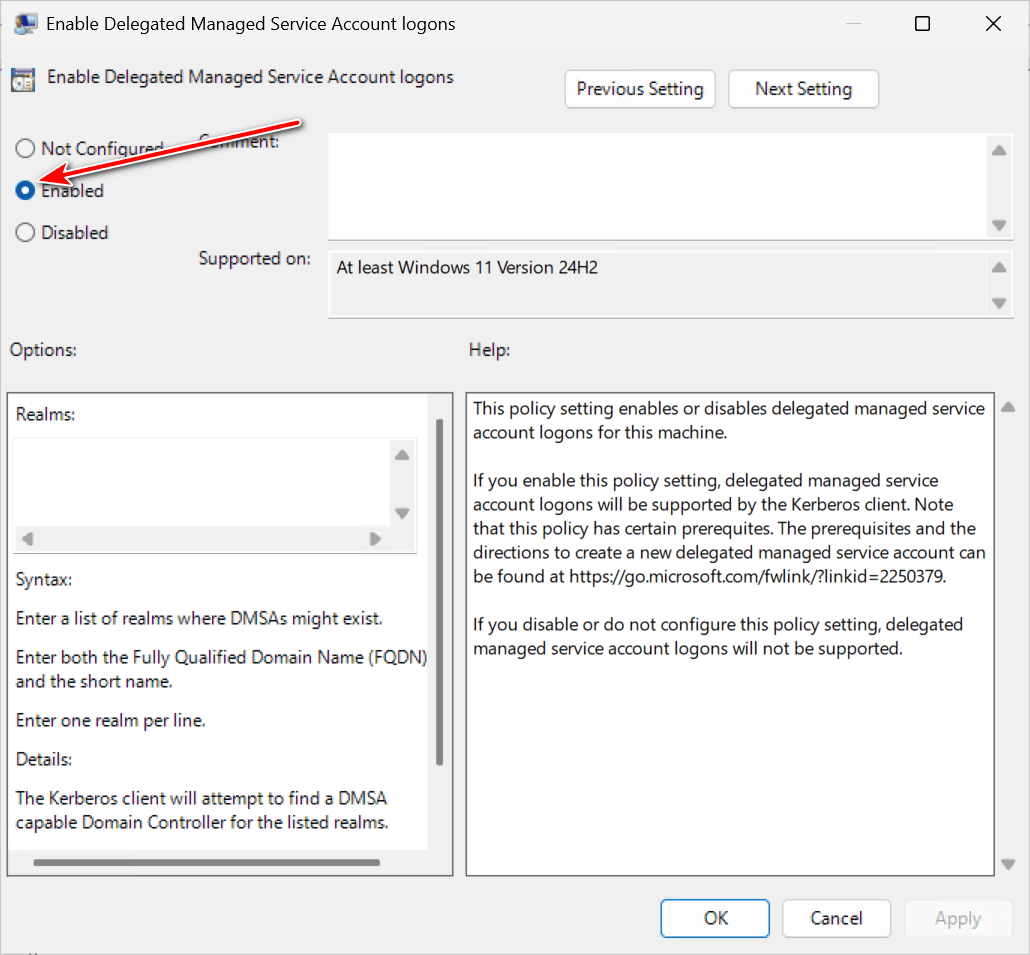Select the Not Configured radio button
Image resolution: width=1030 pixels, height=955 pixels.
25,149
